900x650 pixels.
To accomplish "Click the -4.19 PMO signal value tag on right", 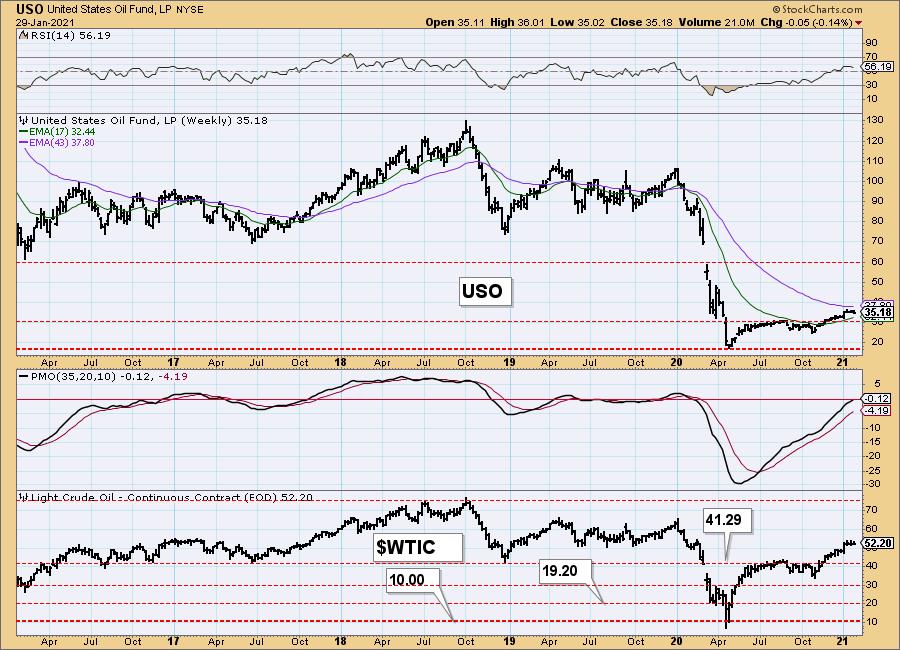I will [x=876, y=411].
